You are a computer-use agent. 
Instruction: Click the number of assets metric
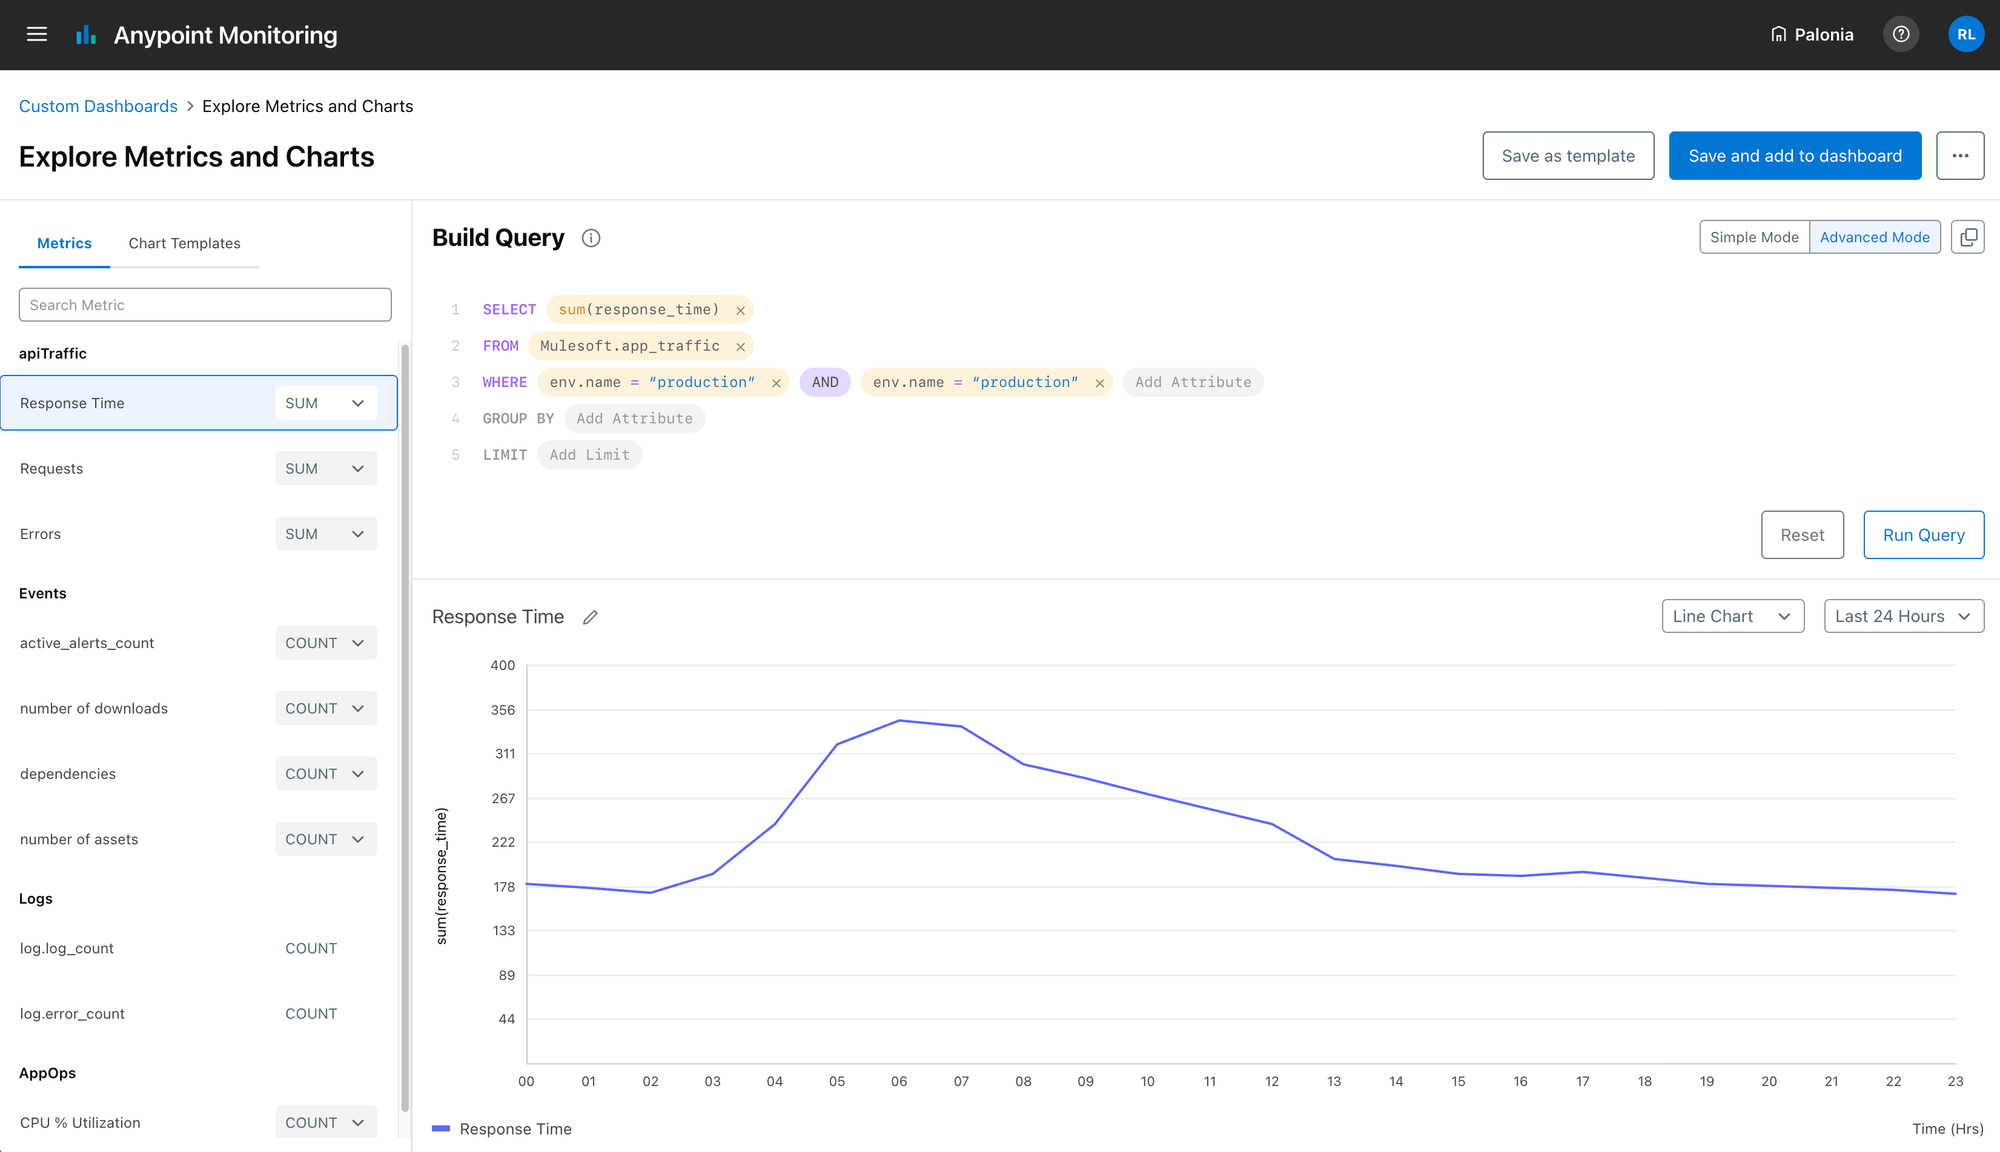(x=79, y=839)
